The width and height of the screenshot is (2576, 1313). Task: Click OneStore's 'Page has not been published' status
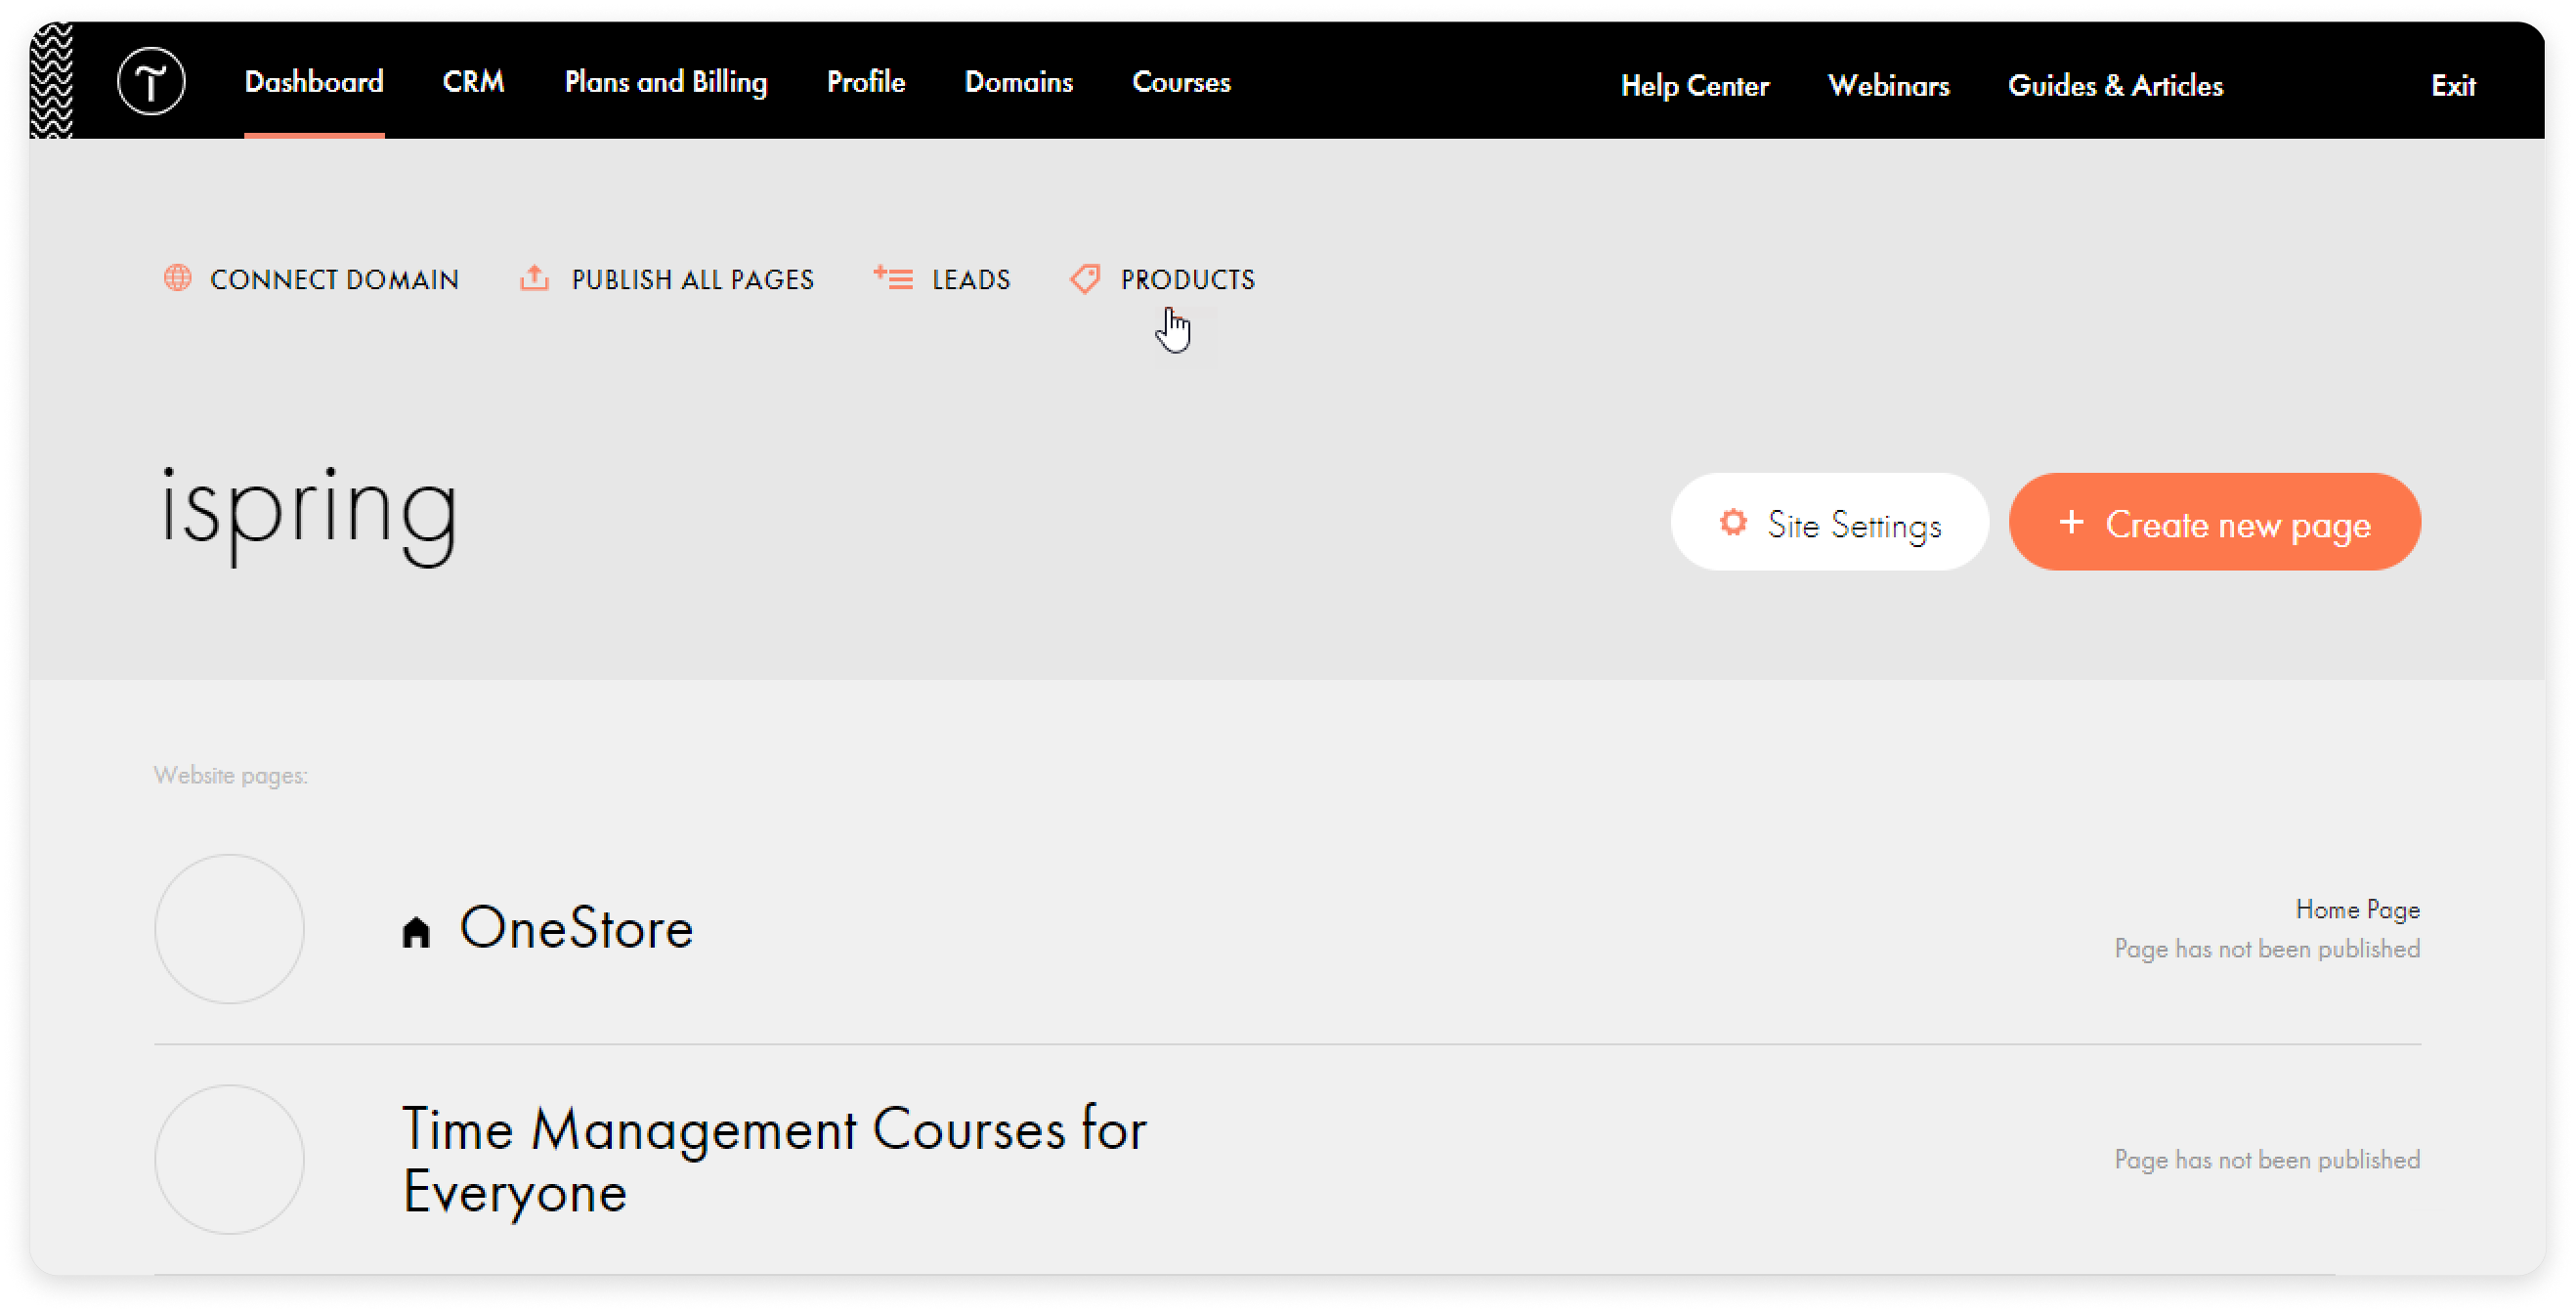(x=2267, y=949)
